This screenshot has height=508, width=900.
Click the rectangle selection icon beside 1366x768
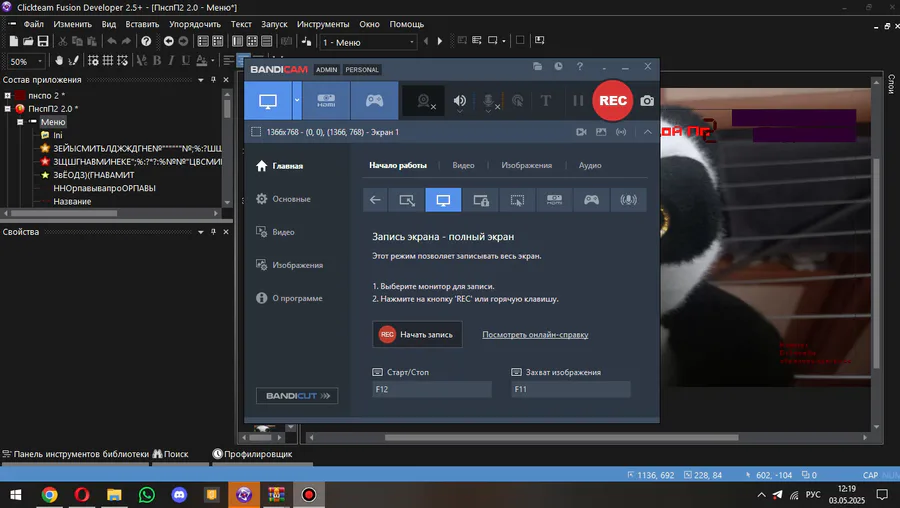(x=256, y=132)
